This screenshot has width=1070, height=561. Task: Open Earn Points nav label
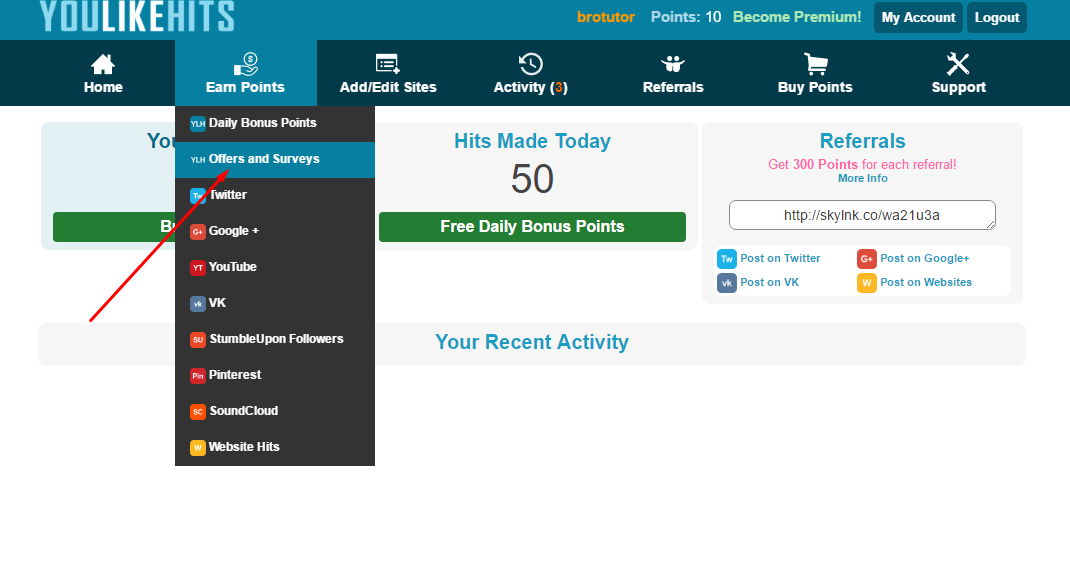click(245, 87)
